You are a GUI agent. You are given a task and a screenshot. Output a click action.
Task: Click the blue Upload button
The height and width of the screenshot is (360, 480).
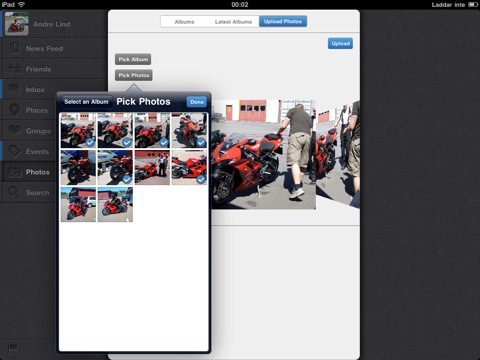(340, 43)
